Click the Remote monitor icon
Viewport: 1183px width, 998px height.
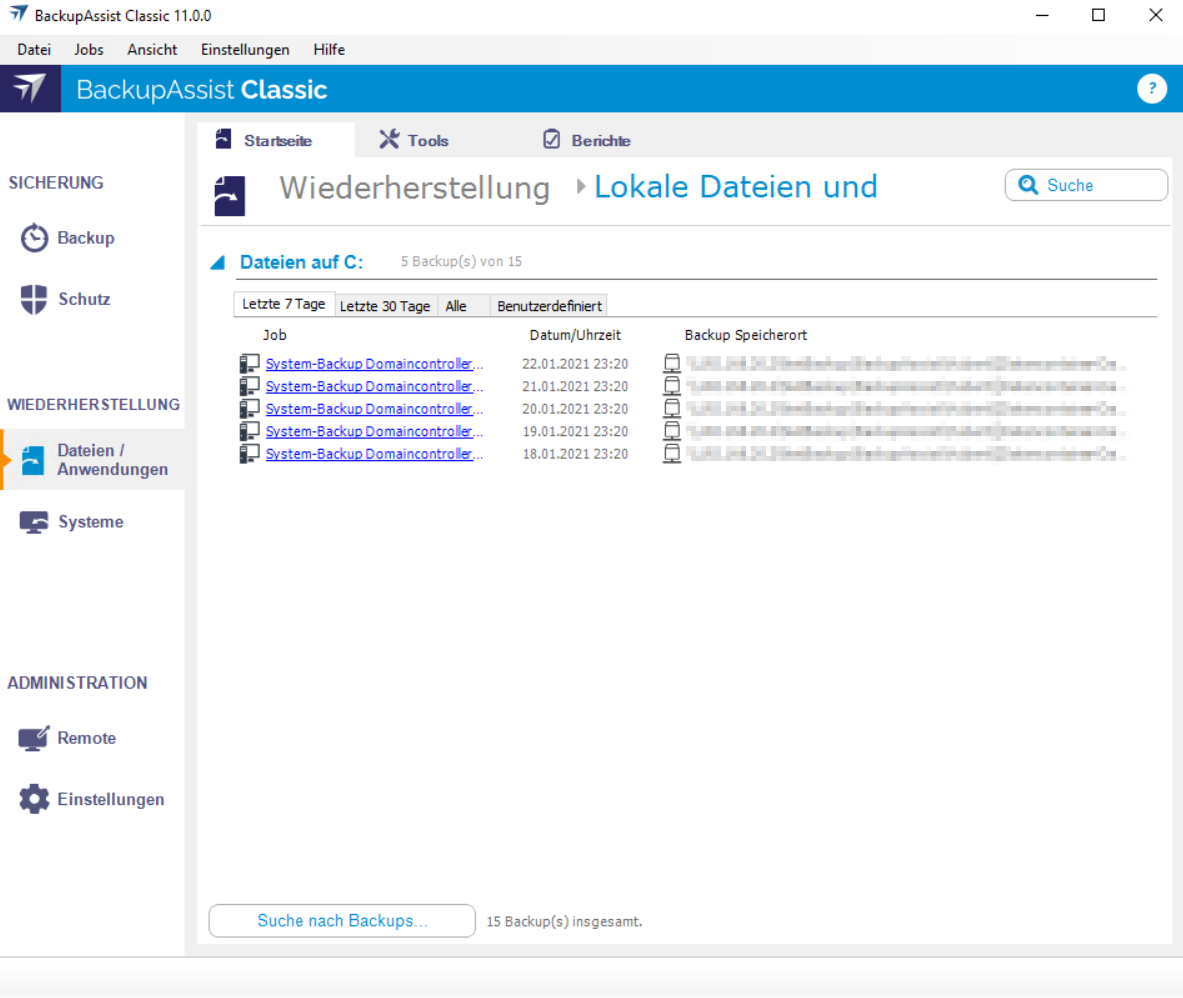click(34, 739)
